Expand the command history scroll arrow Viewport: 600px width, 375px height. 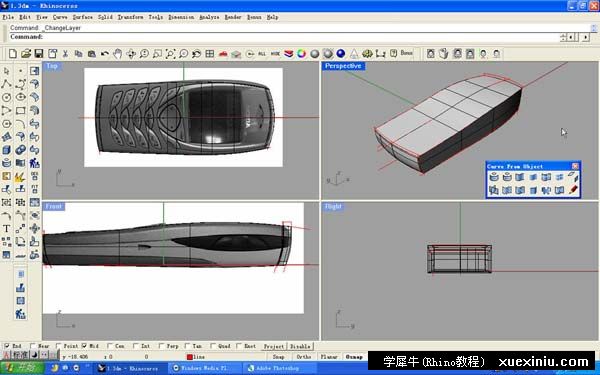593,28
